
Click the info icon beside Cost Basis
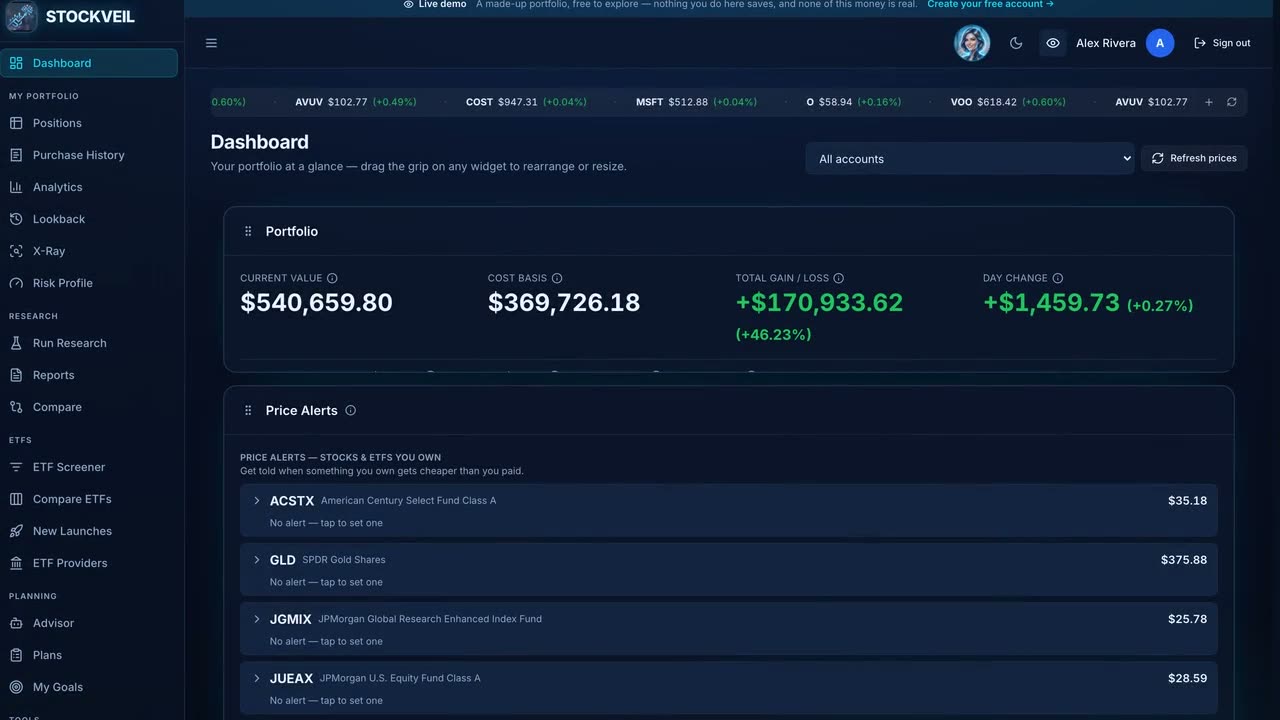(557, 278)
